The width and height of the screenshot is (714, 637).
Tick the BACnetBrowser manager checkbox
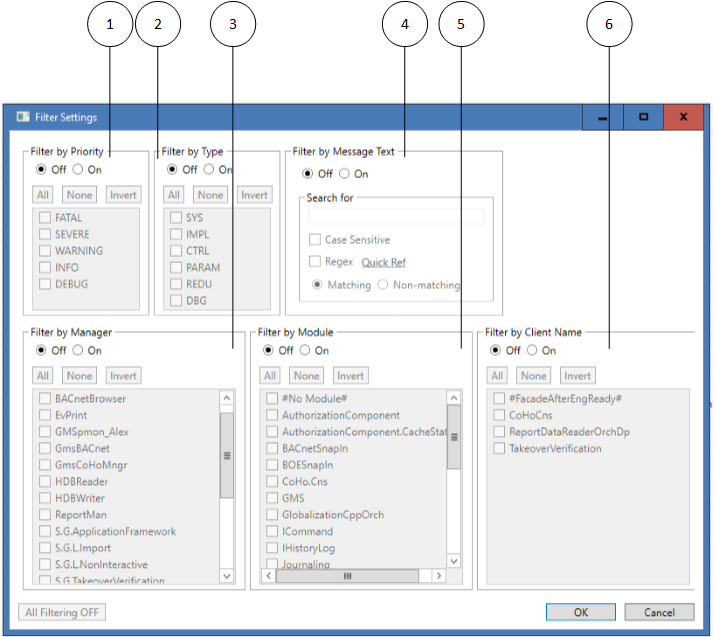[45, 398]
